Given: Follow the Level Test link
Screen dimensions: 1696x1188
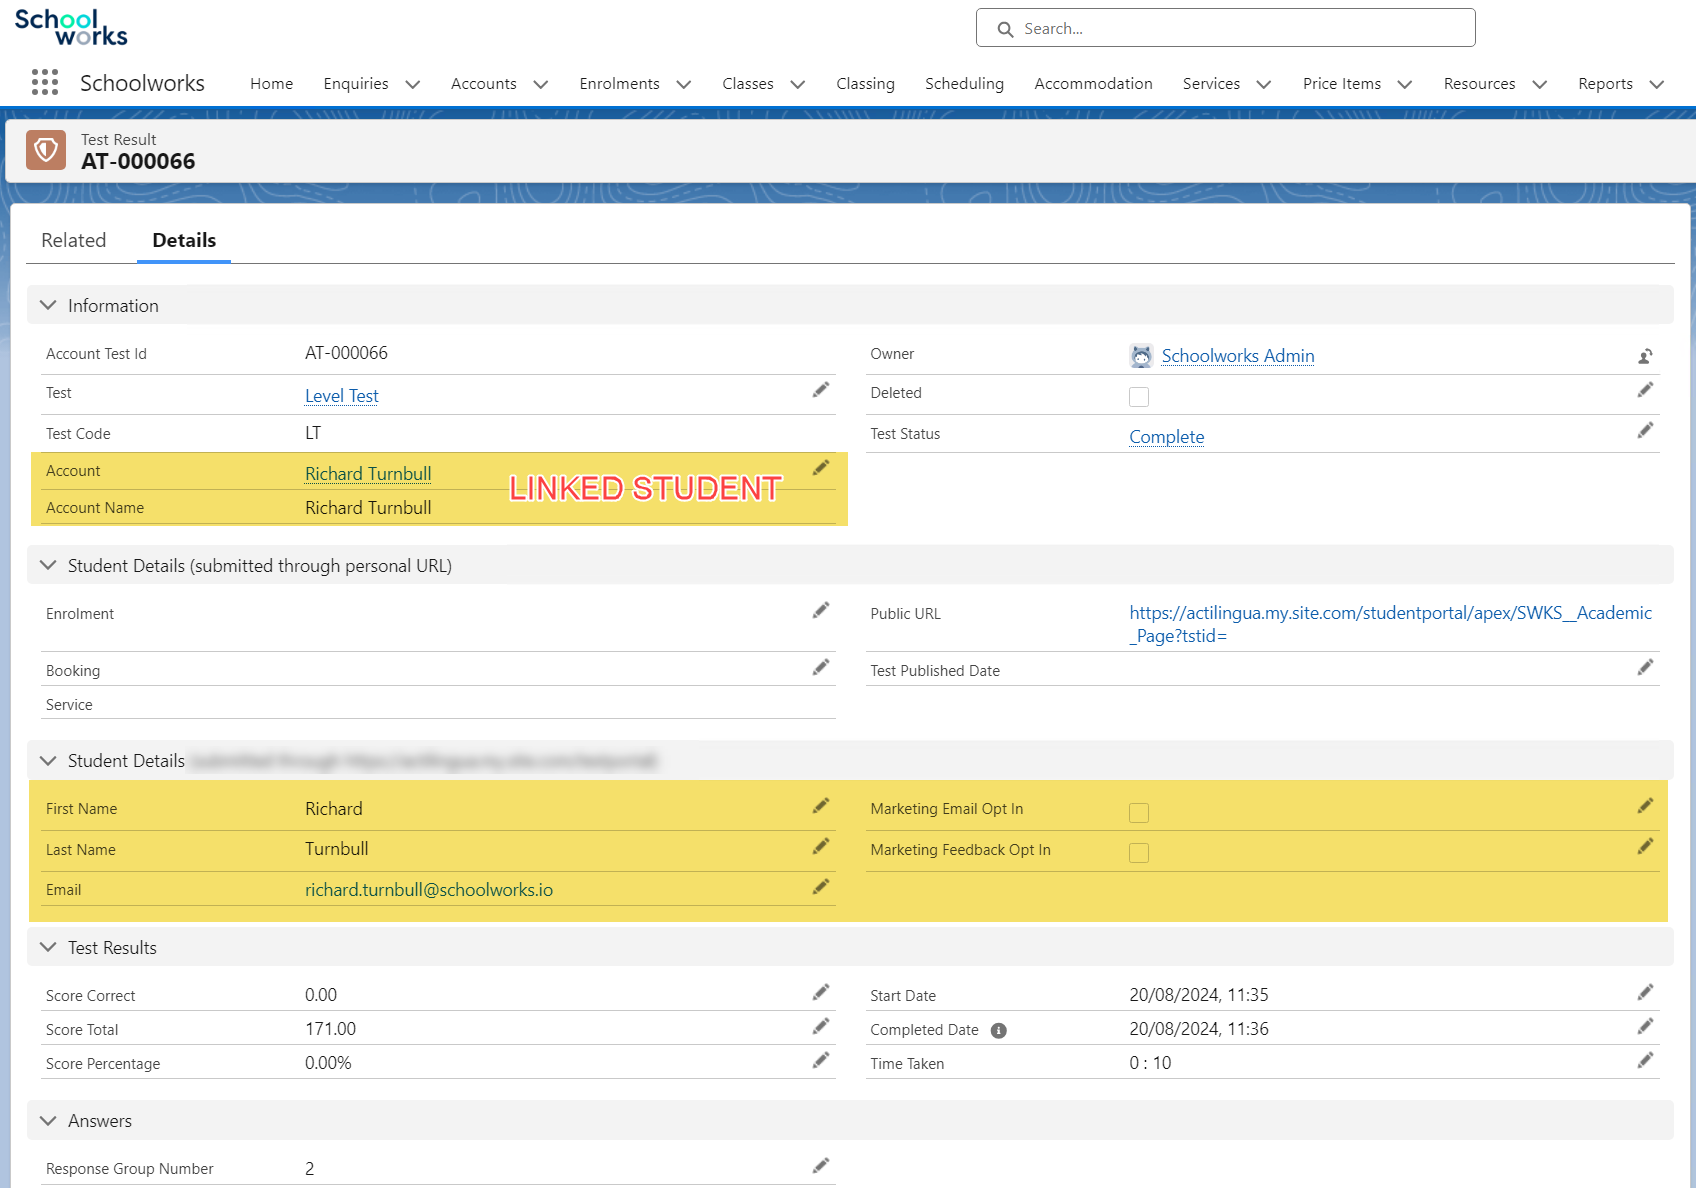Looking at the screenshot, I should 341,396.
